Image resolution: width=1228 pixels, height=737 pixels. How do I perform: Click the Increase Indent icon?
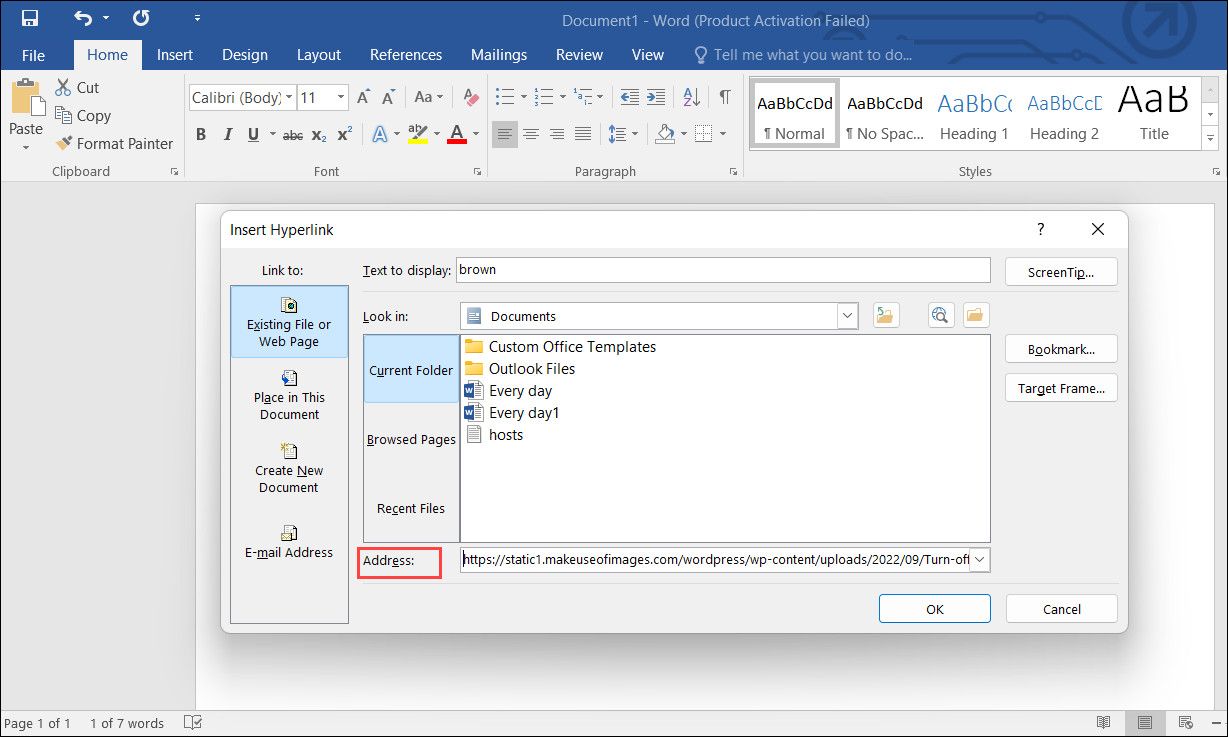(656, 97)
